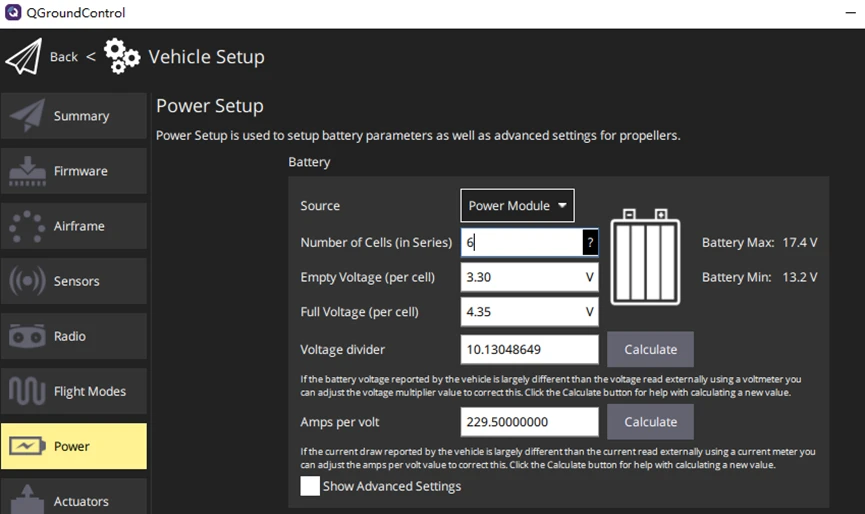Open the Actuators setup tab

[74, 498]
